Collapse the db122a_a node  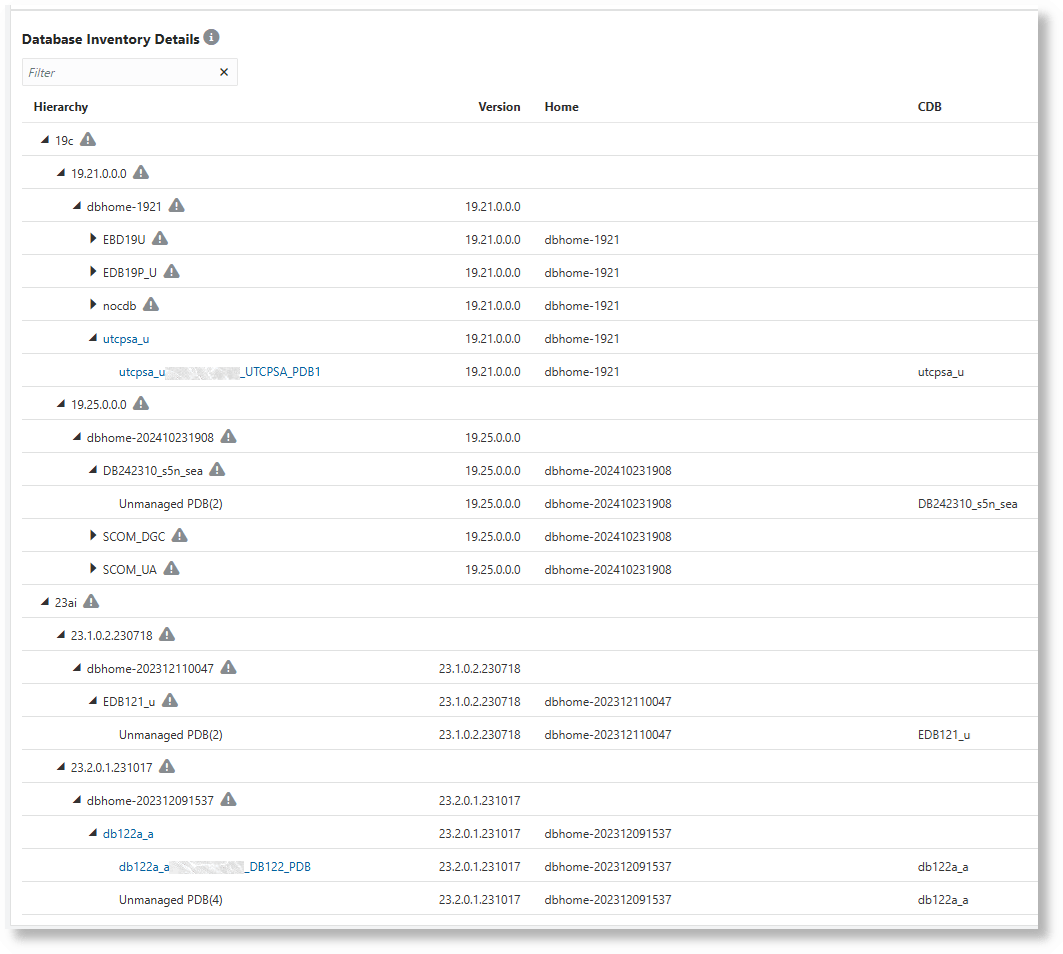click(x=93, y=833)
